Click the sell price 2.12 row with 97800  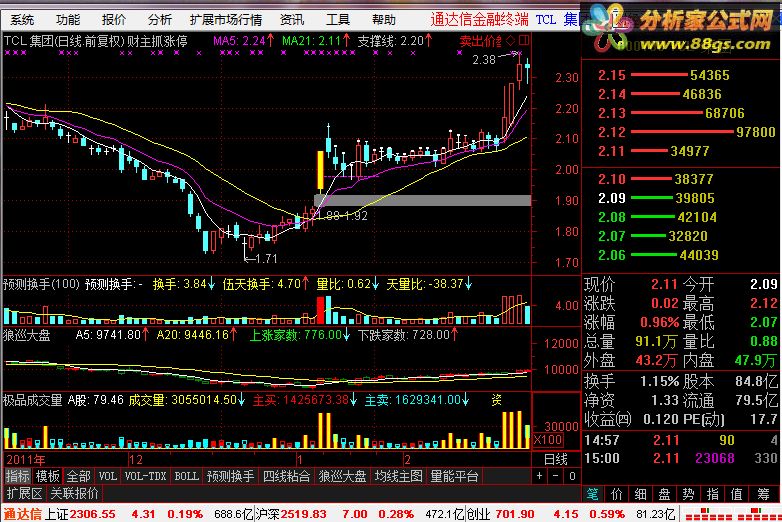pyautogui.click(x=686, y=132)
